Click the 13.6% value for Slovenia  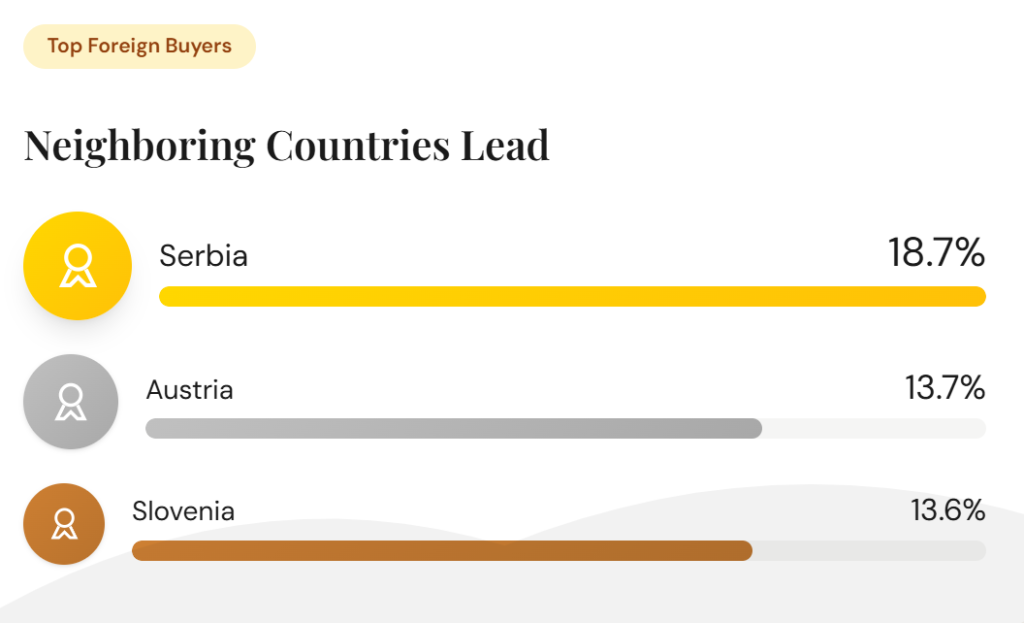coord(947,511)
